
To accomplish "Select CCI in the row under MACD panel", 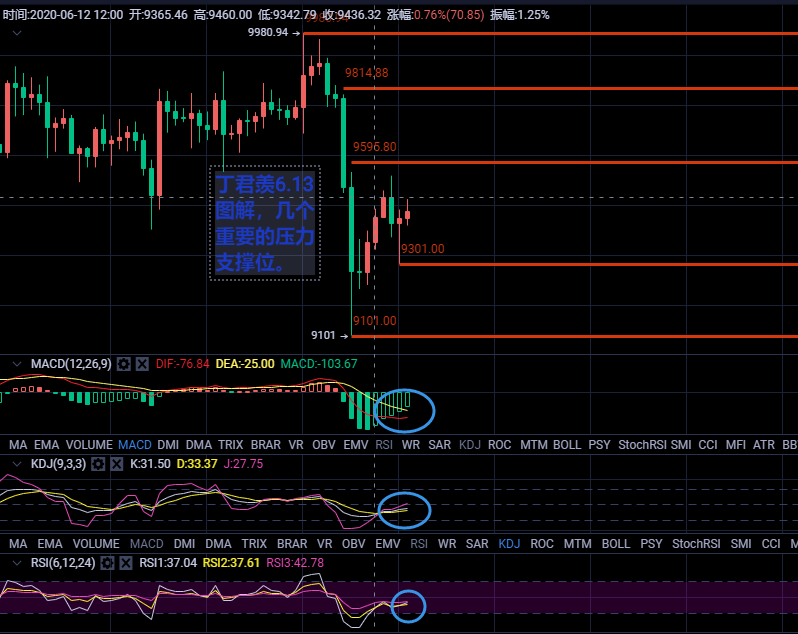I will click(708, 445).
